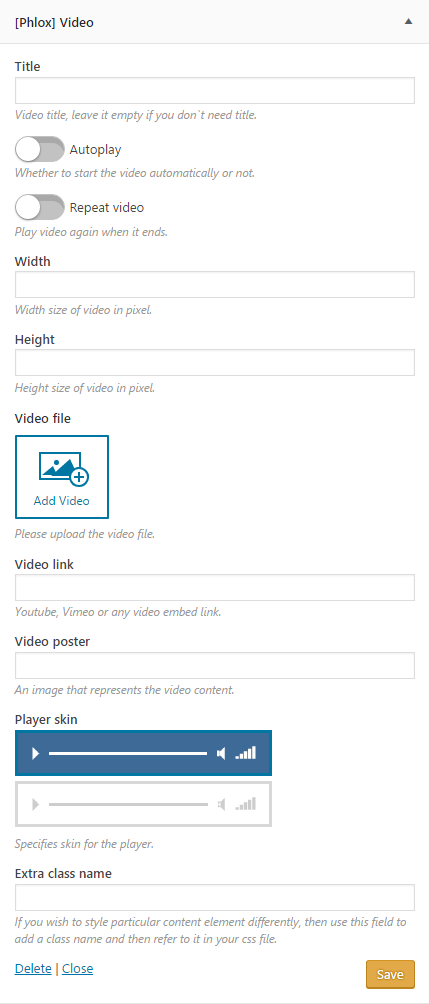429x1004 pixels.
Task: Click speaker icon in blue player skin
Action: (222, 753)
